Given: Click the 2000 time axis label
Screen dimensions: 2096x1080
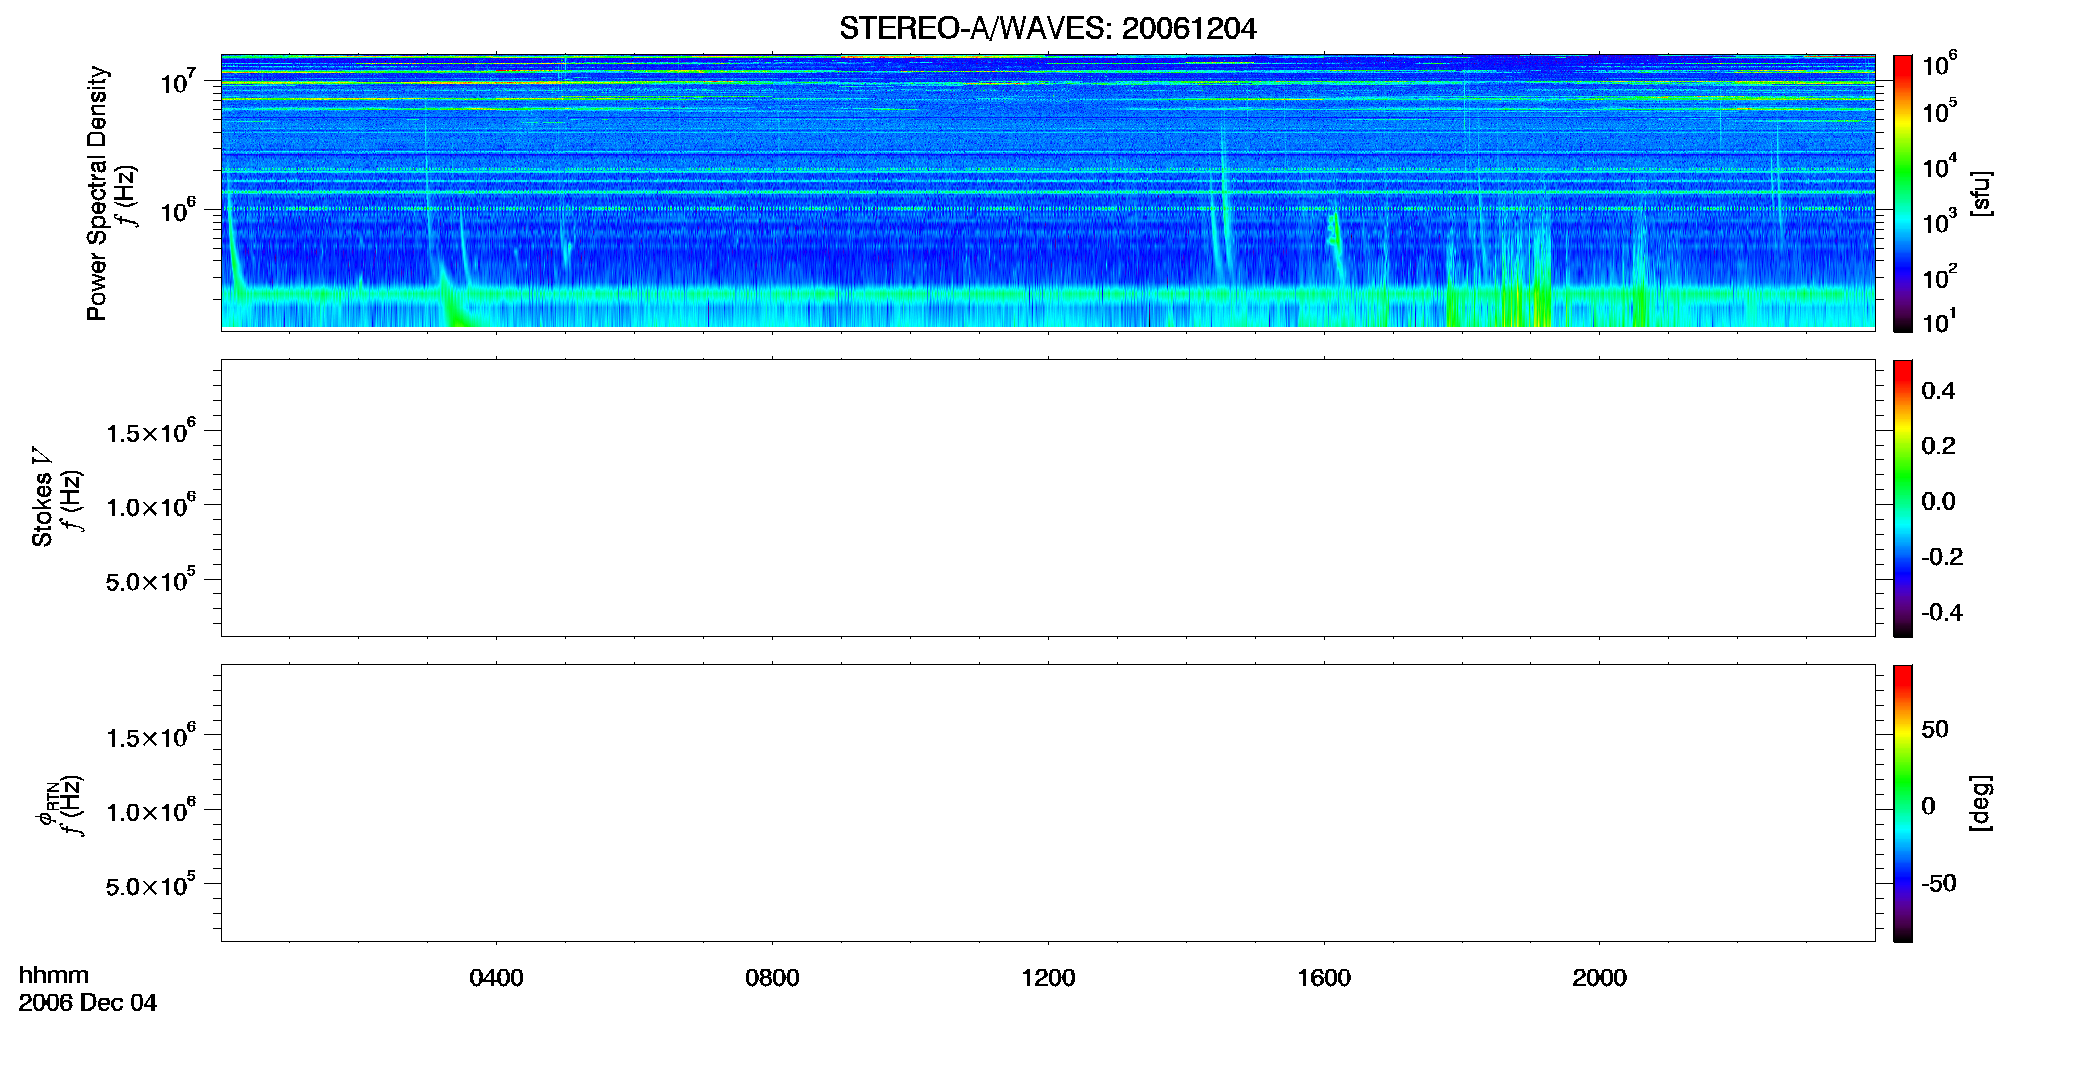Looking at the screenshot, I should (x=1599, y=978).
